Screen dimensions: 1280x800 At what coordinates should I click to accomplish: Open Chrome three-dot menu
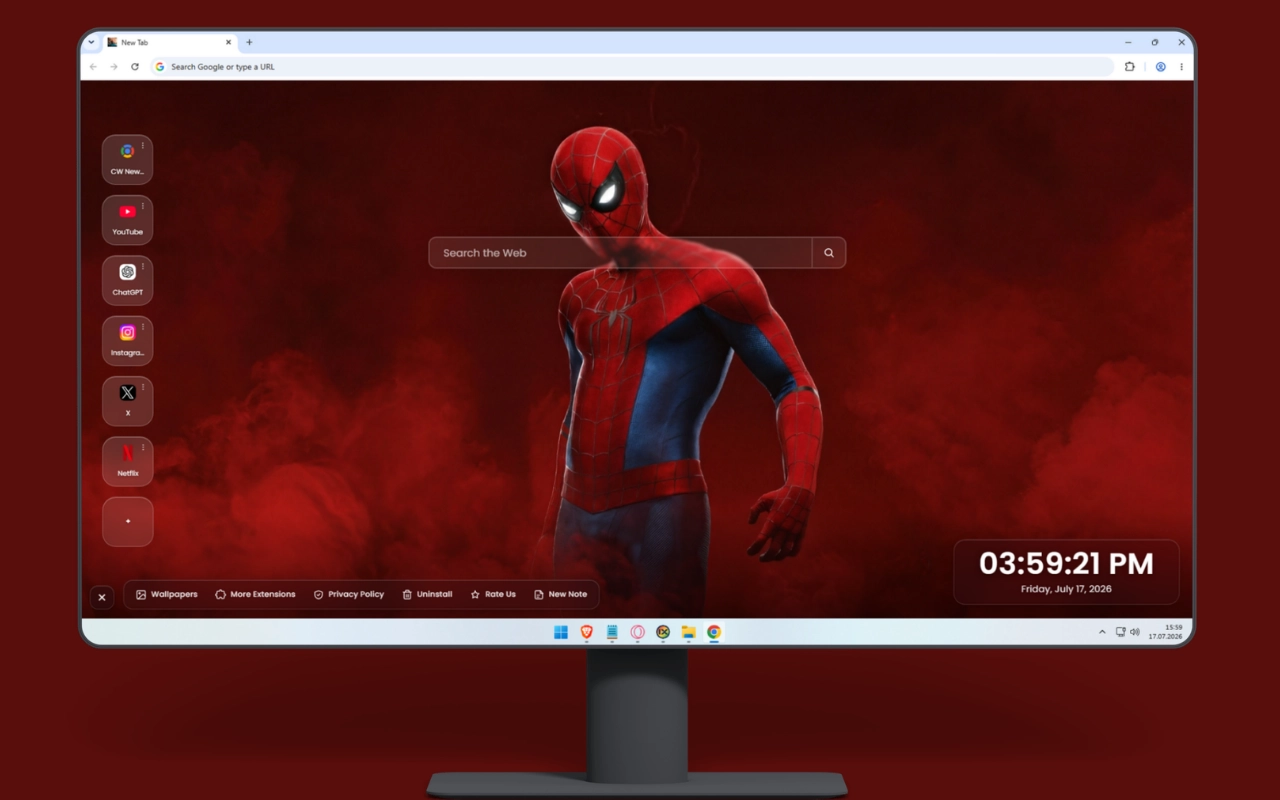[x=1181, y=67]
